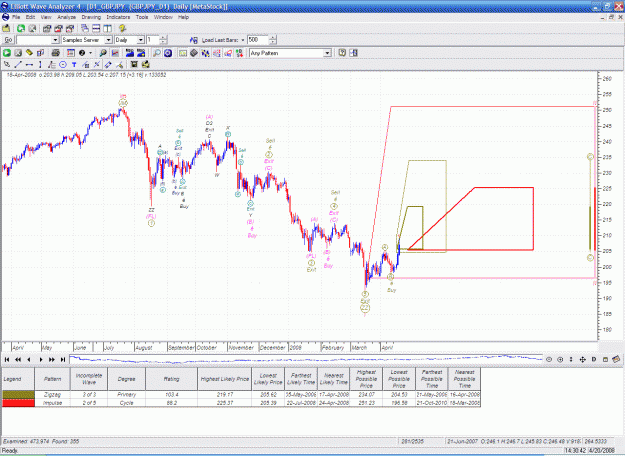Screen dimensions: 625x456
Task: Open the Load Last Bars dropdown arrow
Action: [x=243, y=40]
